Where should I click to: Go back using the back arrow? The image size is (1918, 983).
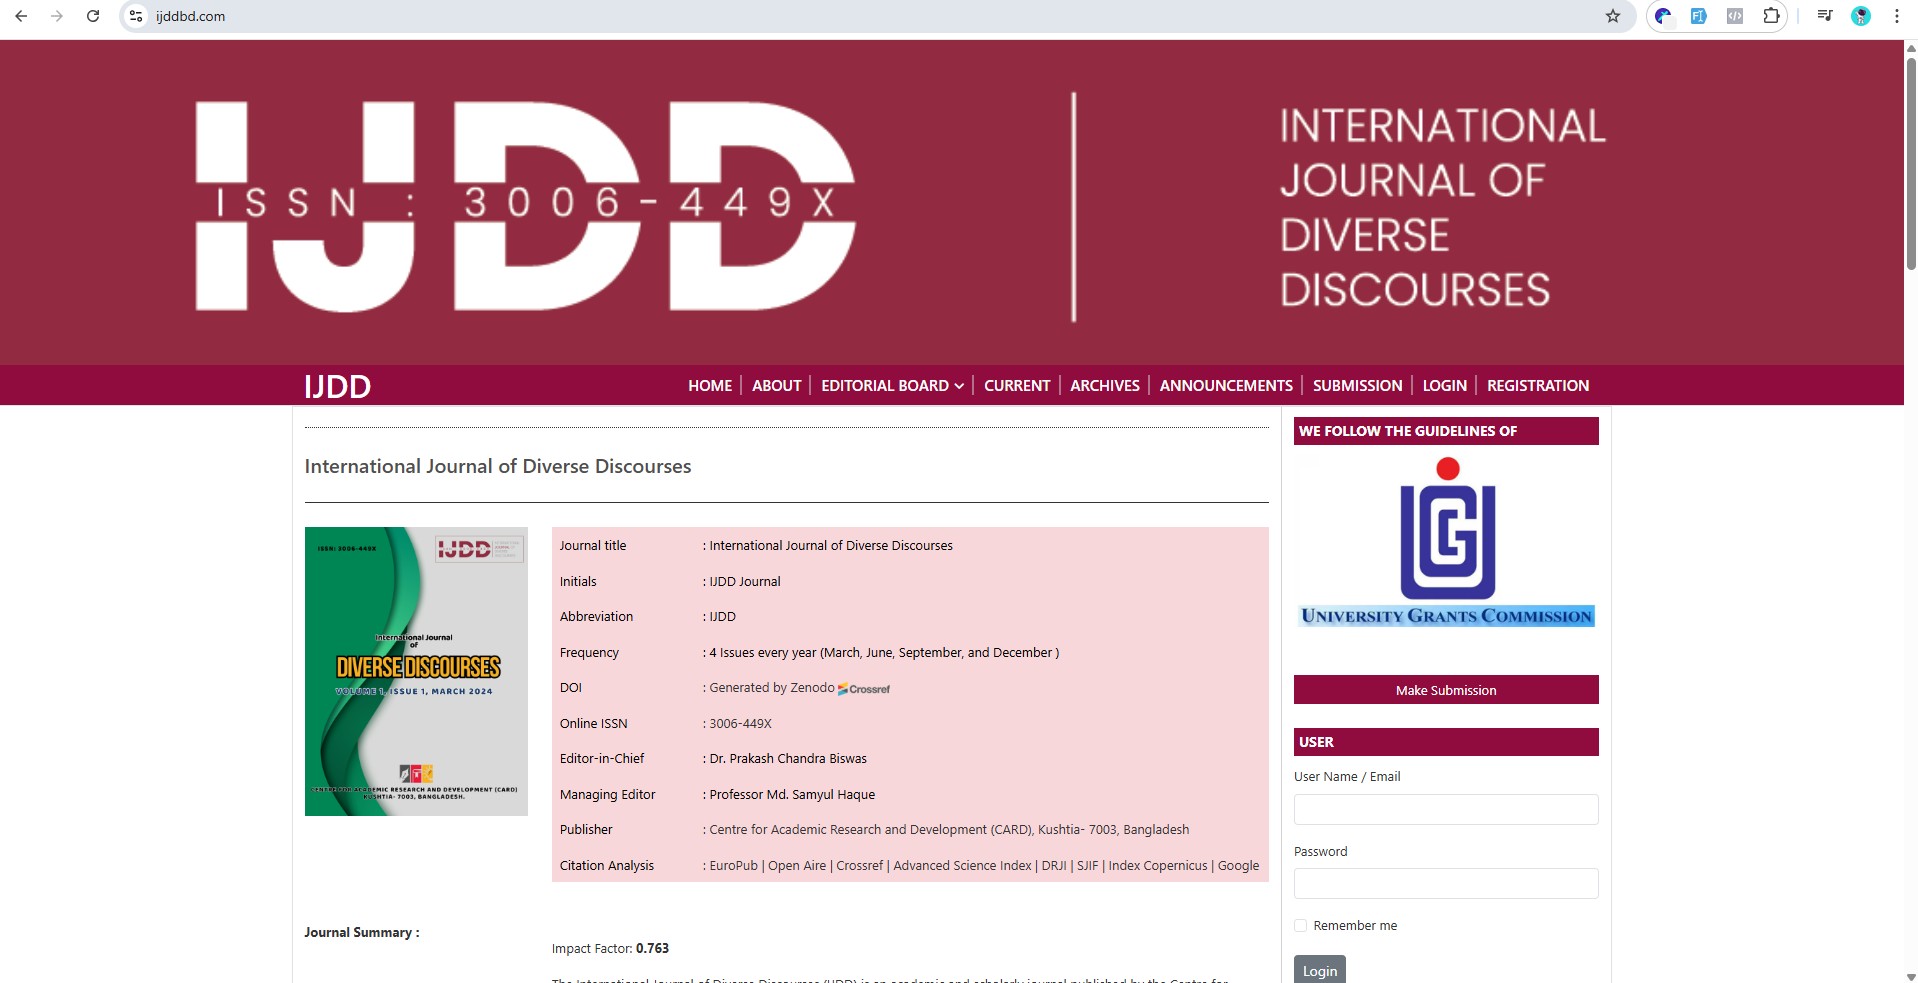(x=22, y=16)
